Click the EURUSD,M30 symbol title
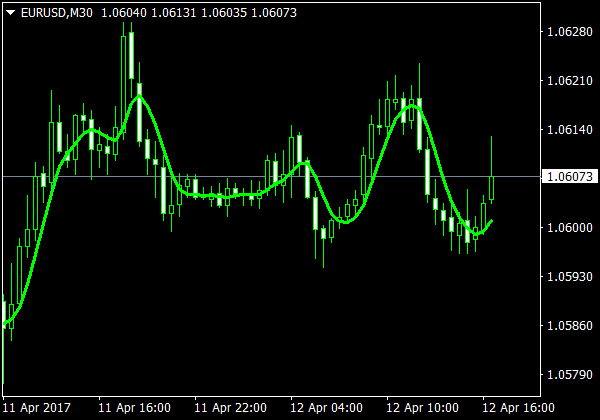Image resolution: width=600 pixels, height=420 pixels. pos(57,13)
